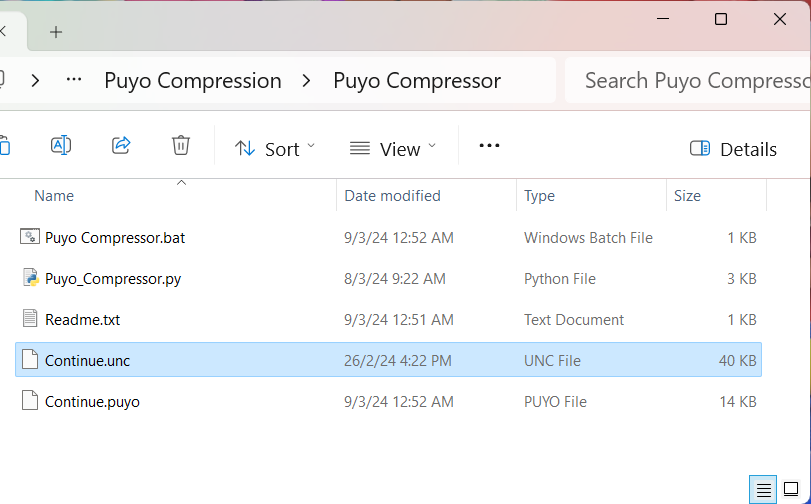
Task: Open a new tab with plus button
Action: [56, 32]
